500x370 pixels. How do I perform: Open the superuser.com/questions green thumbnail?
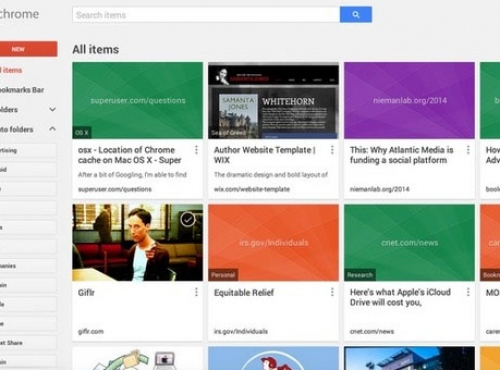[x=138, y=100]
